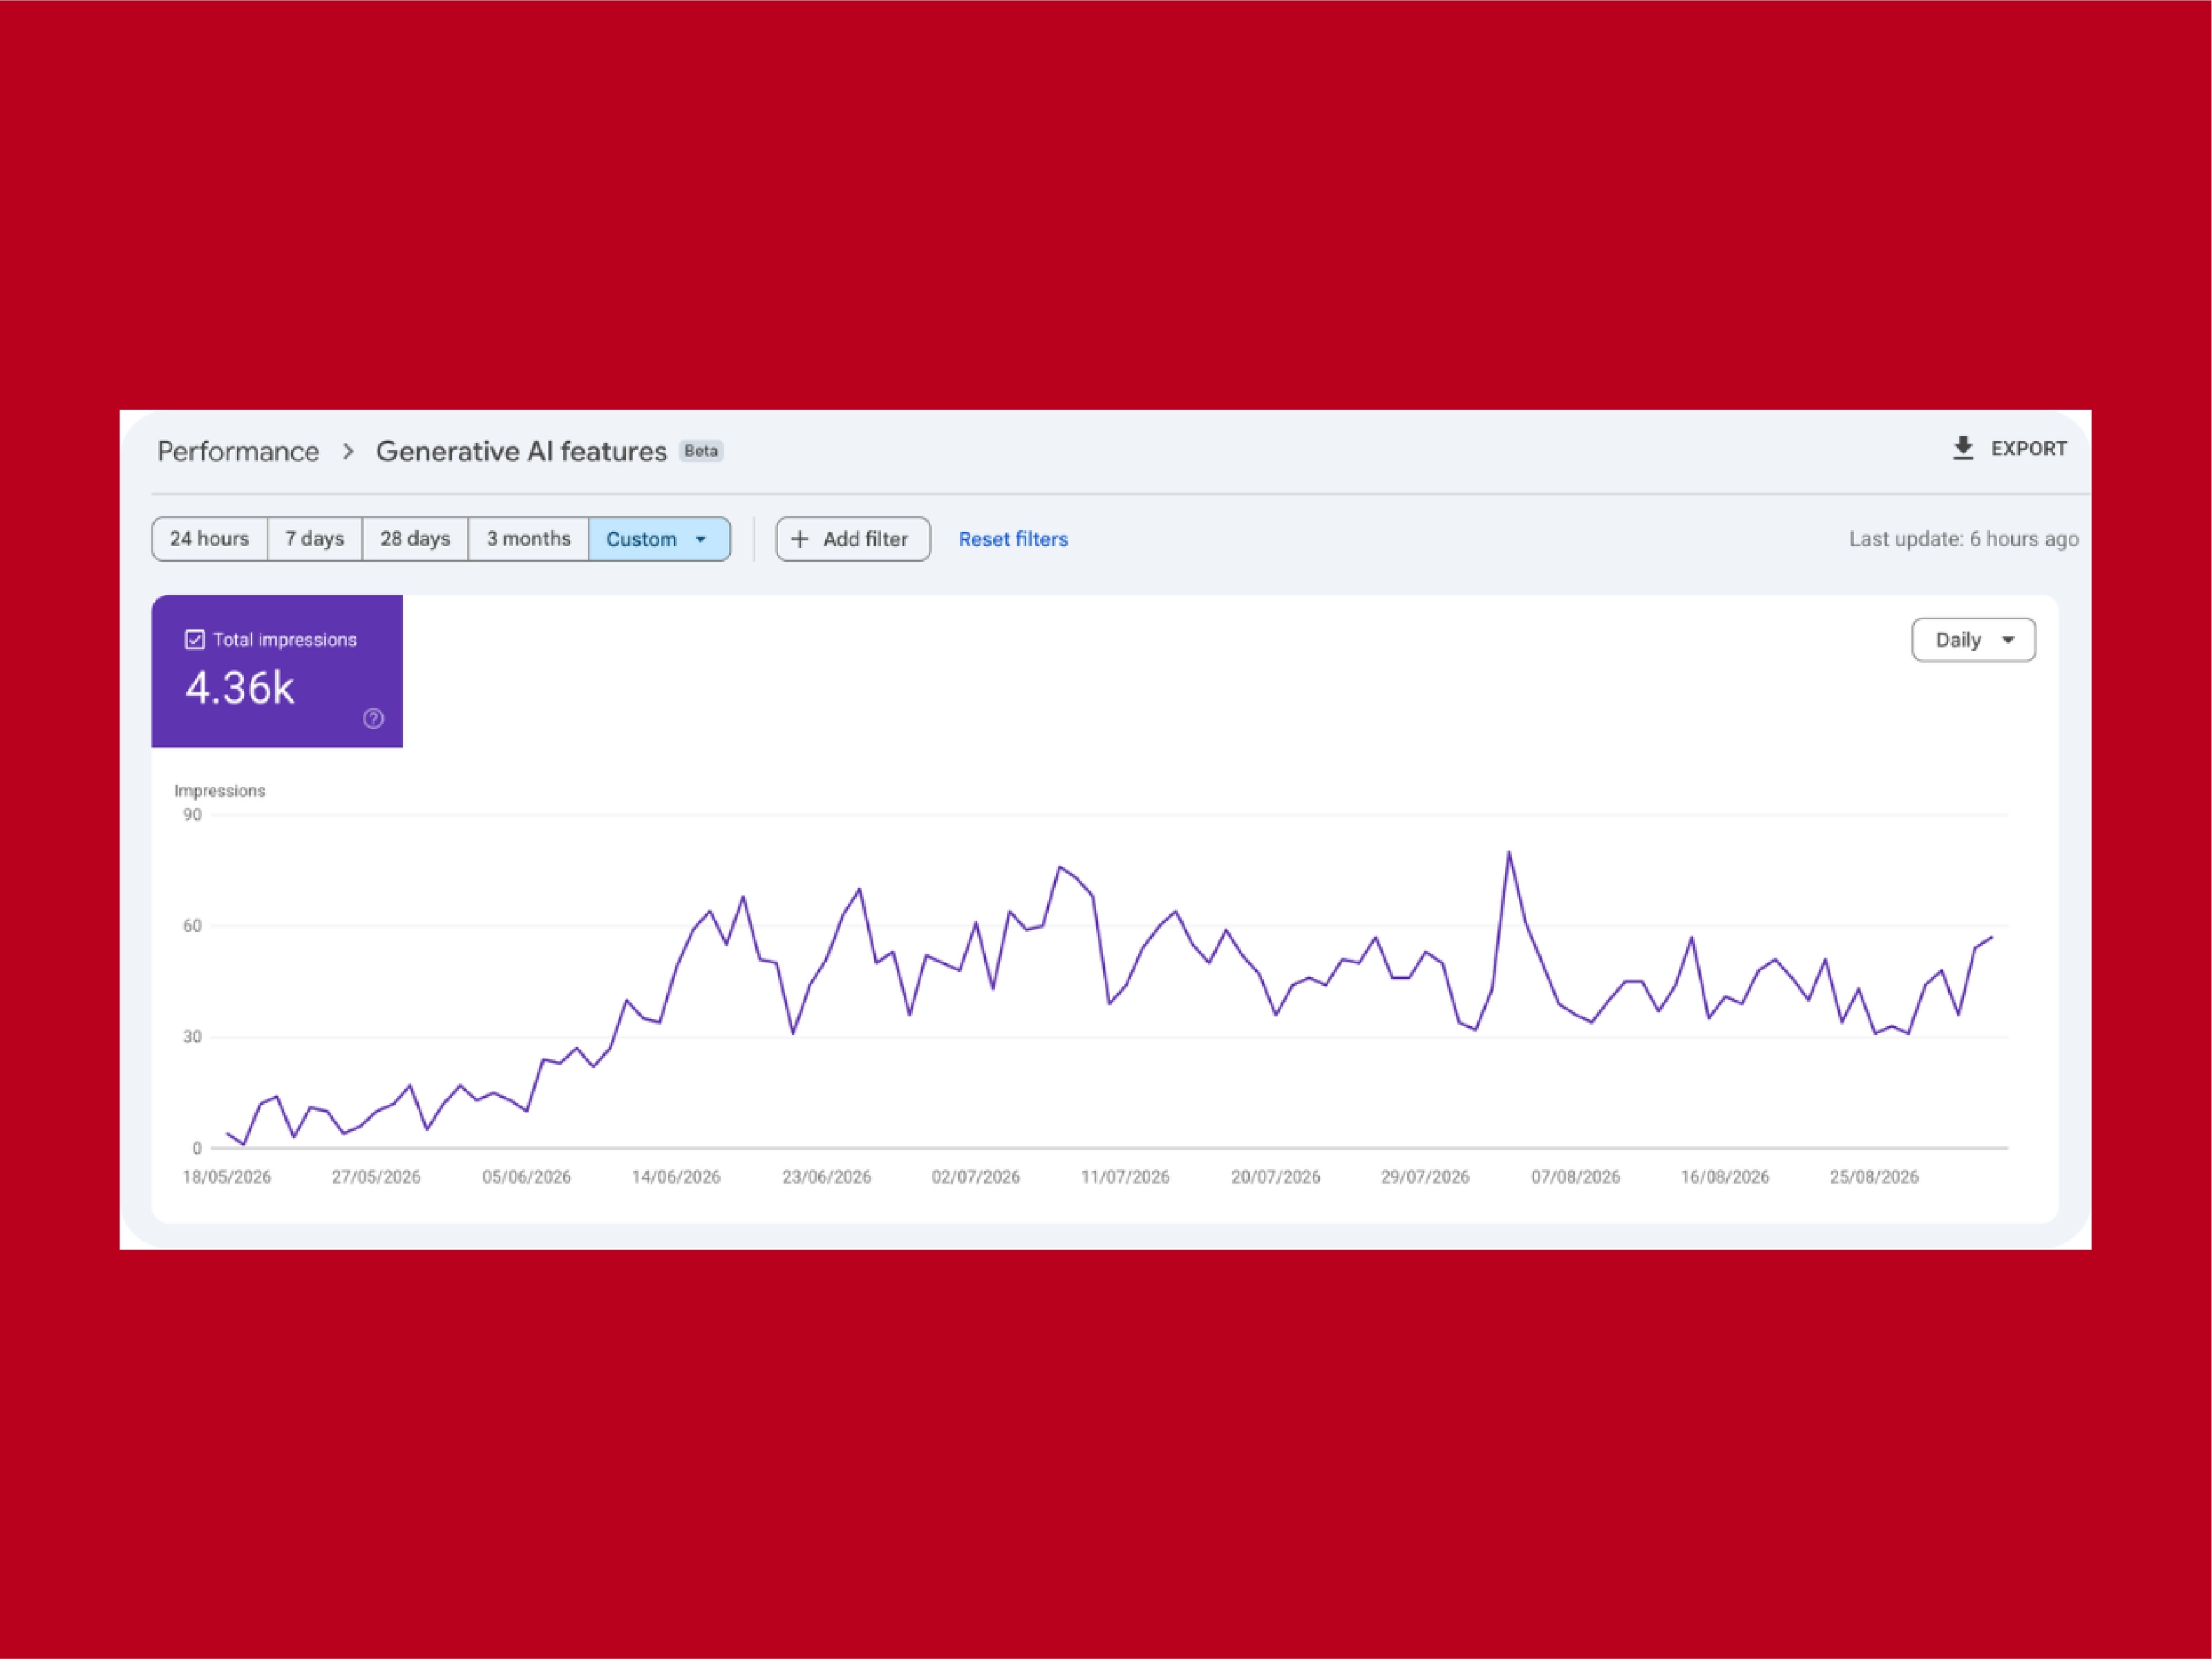Click the EXPORT button label

coord(2028,449)
